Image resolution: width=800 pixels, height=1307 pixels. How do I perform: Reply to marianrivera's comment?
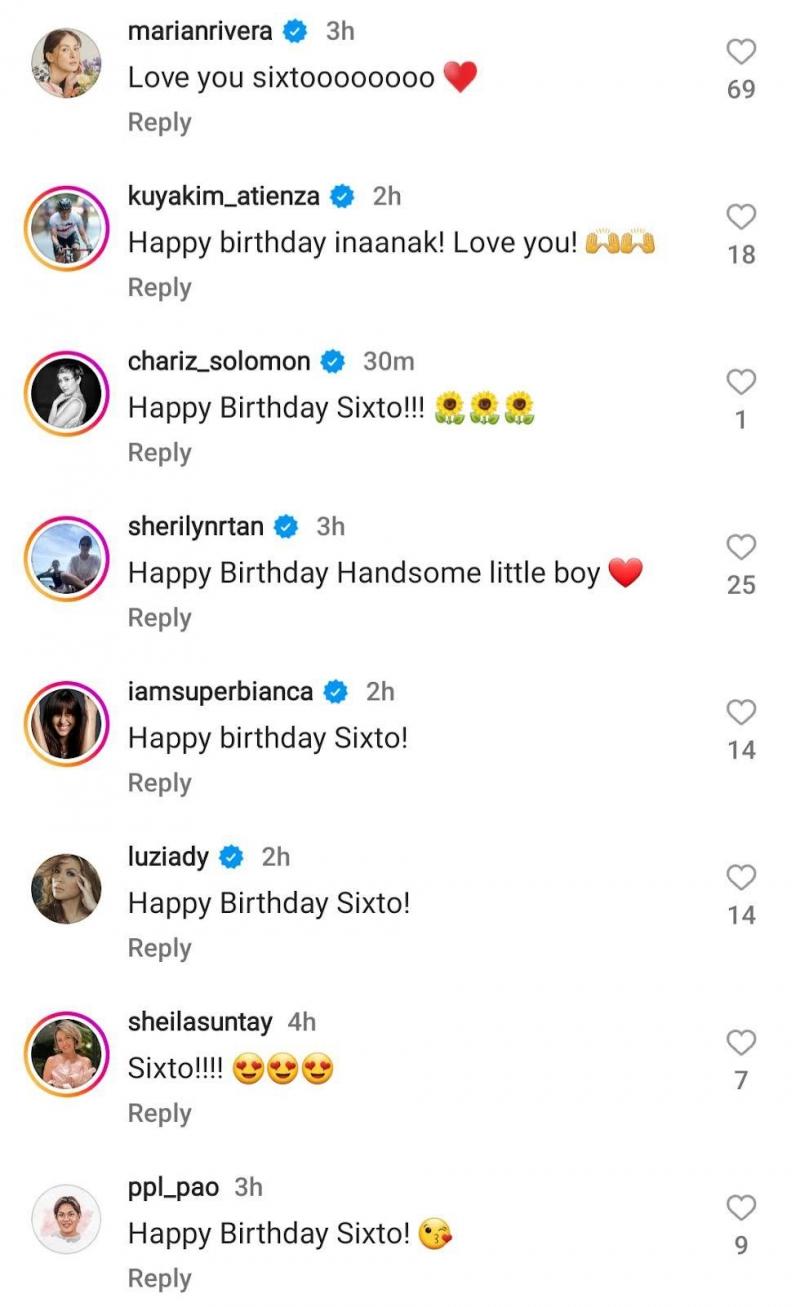point(159,122)
